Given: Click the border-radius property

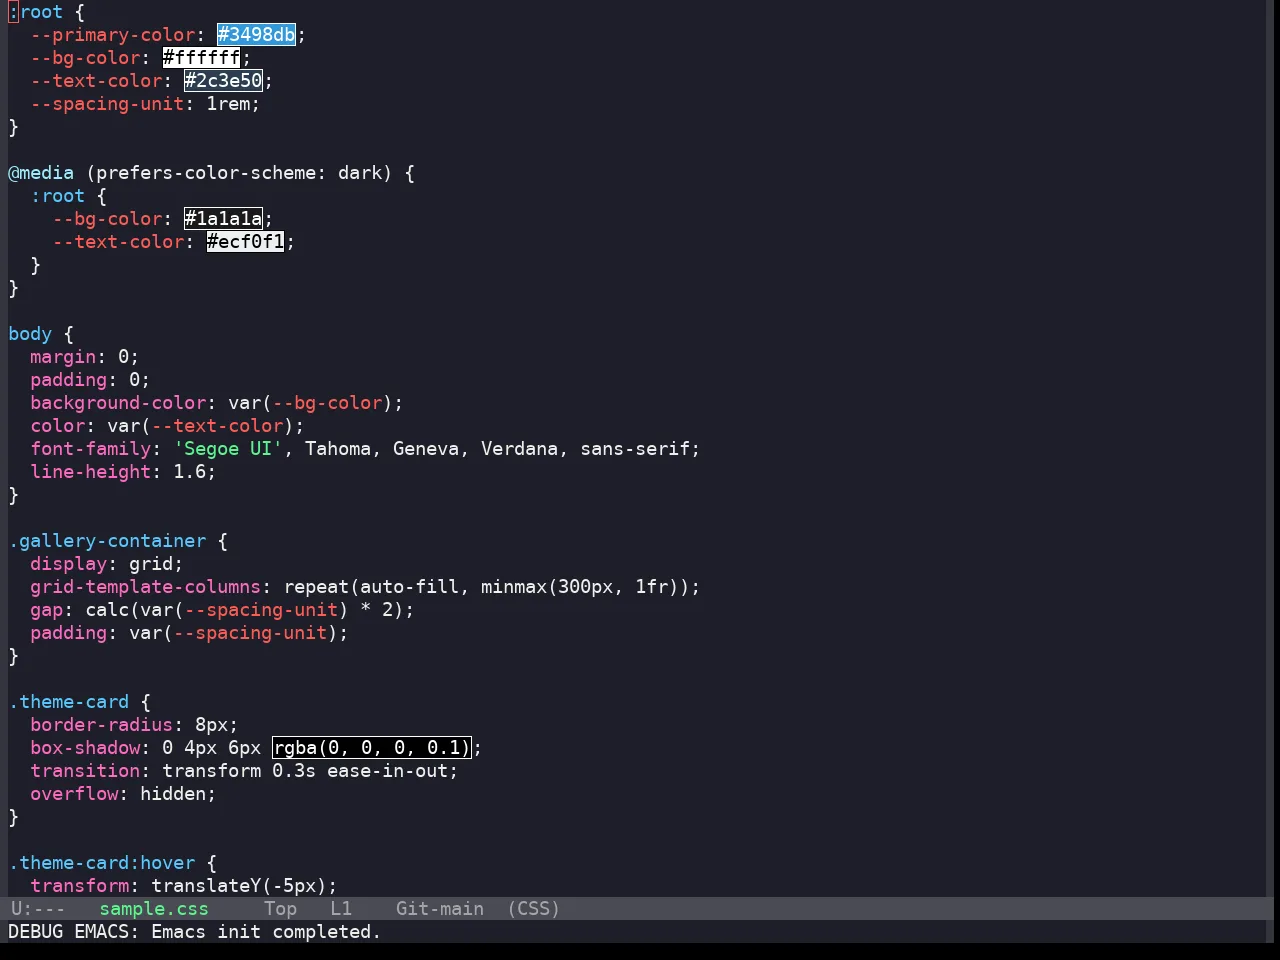Looking at the screenshot, I should pyautogui.click(x=102, y=725).
